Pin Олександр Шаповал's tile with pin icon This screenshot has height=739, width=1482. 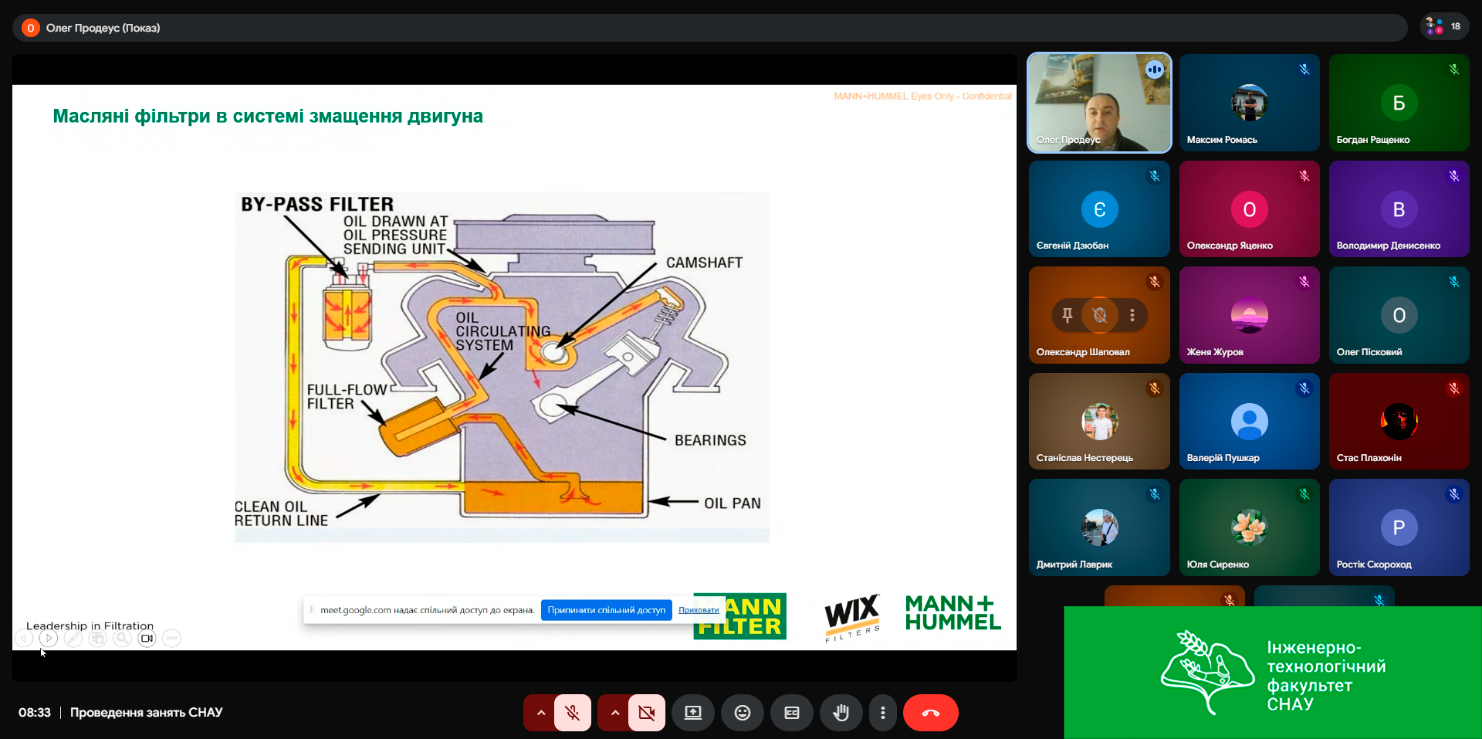1067,315
